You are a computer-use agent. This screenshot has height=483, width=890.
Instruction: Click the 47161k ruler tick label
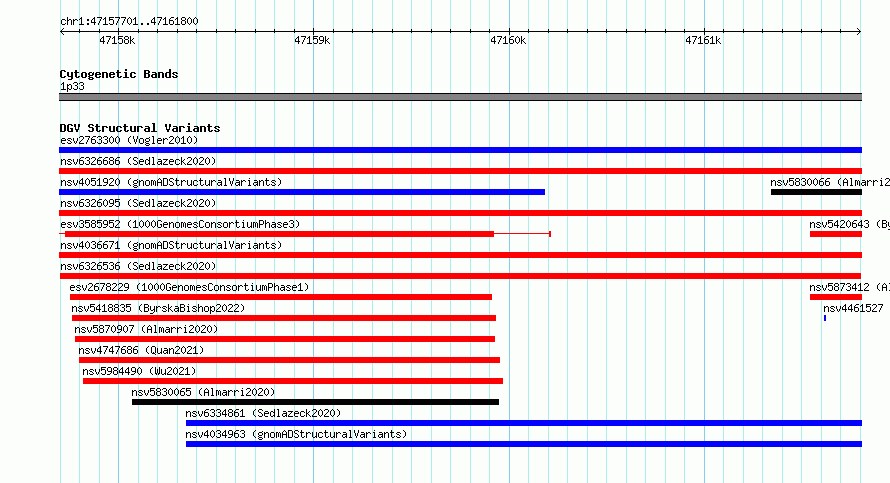703,40
